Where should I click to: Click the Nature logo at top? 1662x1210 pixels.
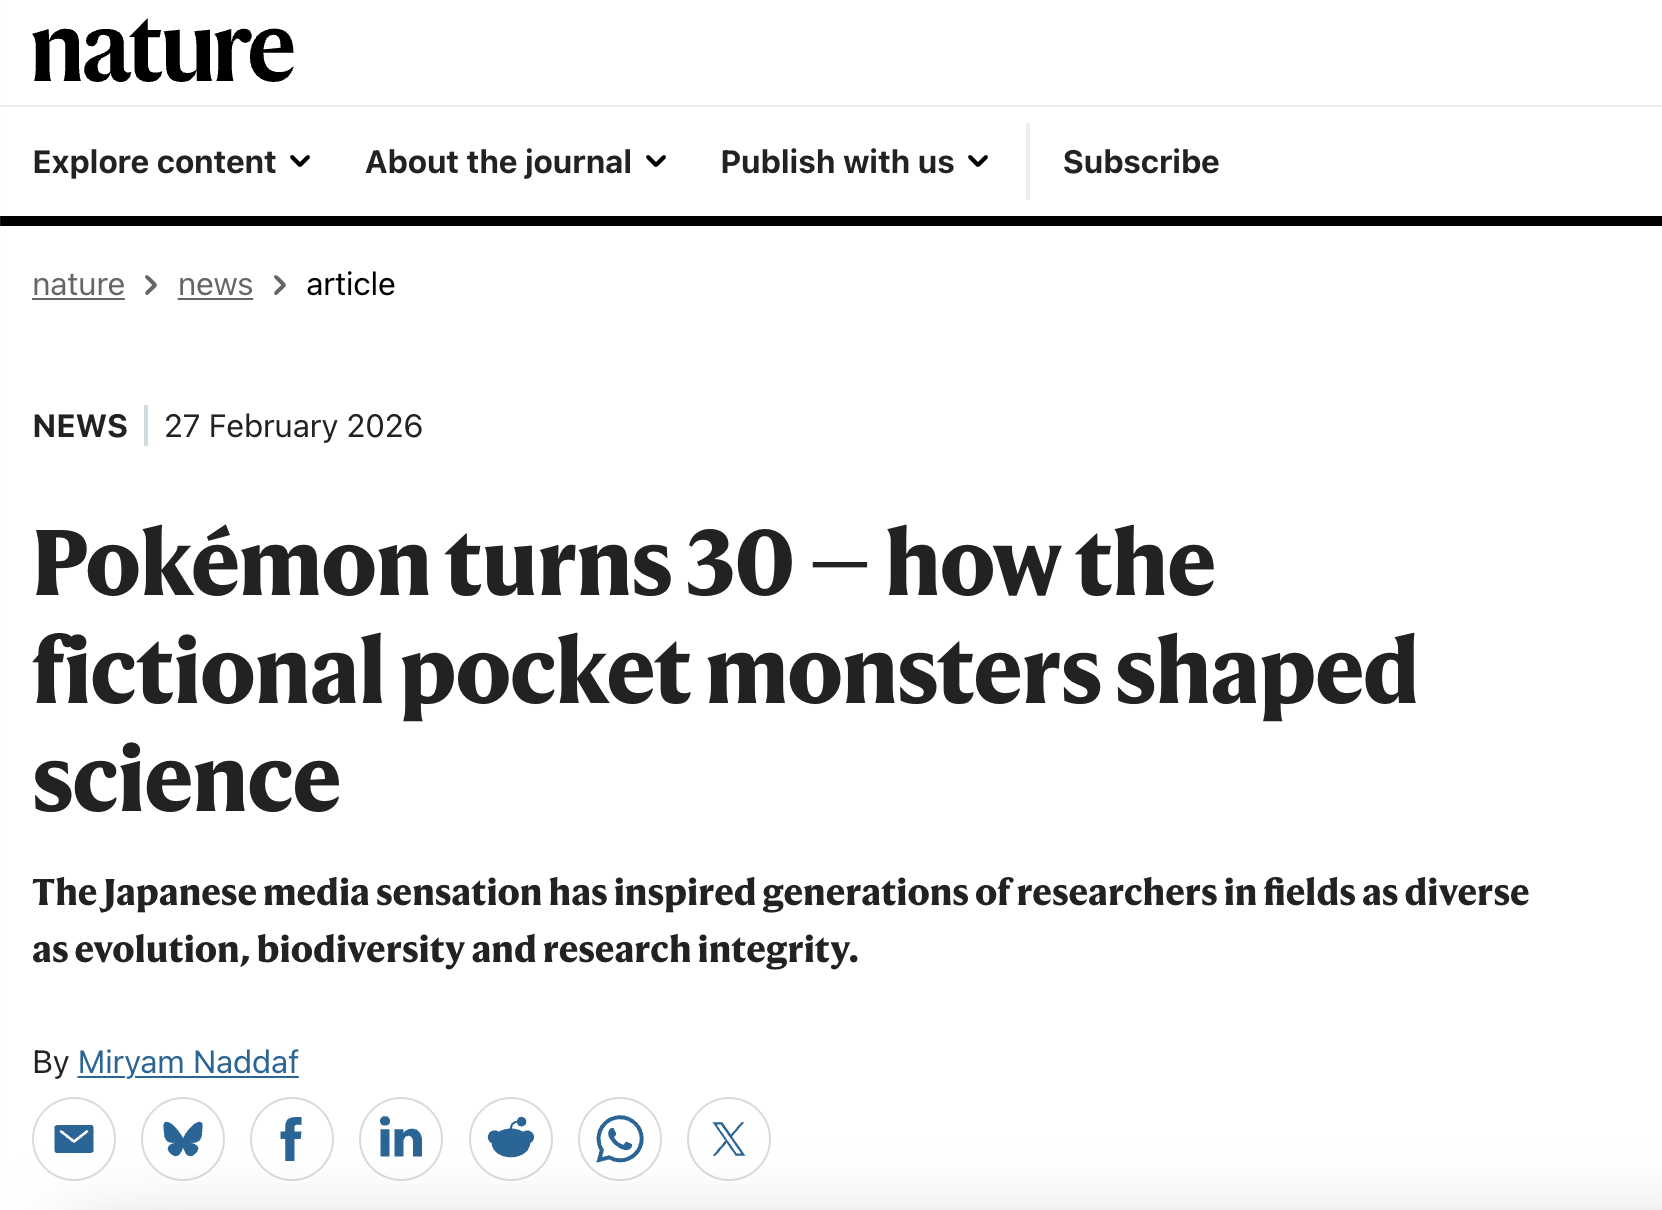tap(163, 51)
